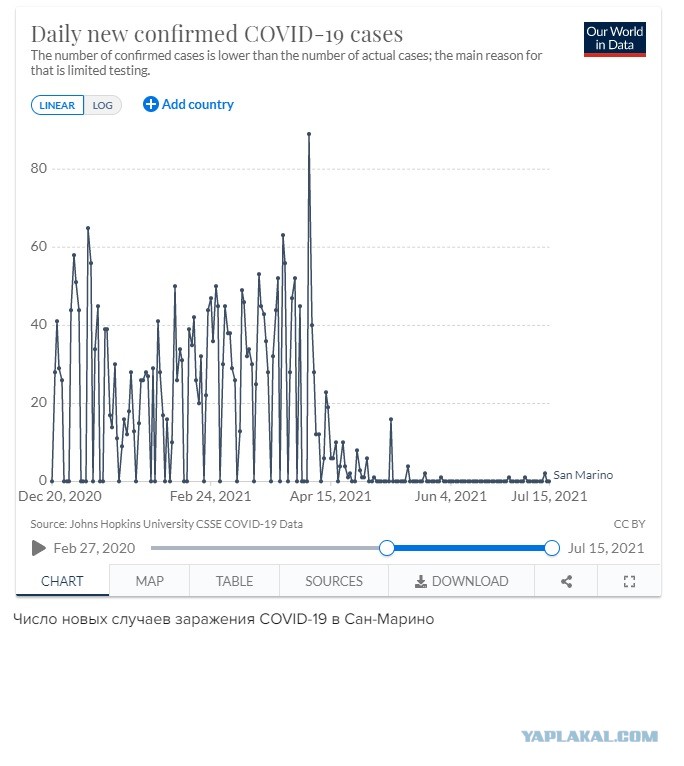The width and height of the screenshot is (684, 766).
Task: Switch scale to LINEAR
Action: [x=57, y=105]
